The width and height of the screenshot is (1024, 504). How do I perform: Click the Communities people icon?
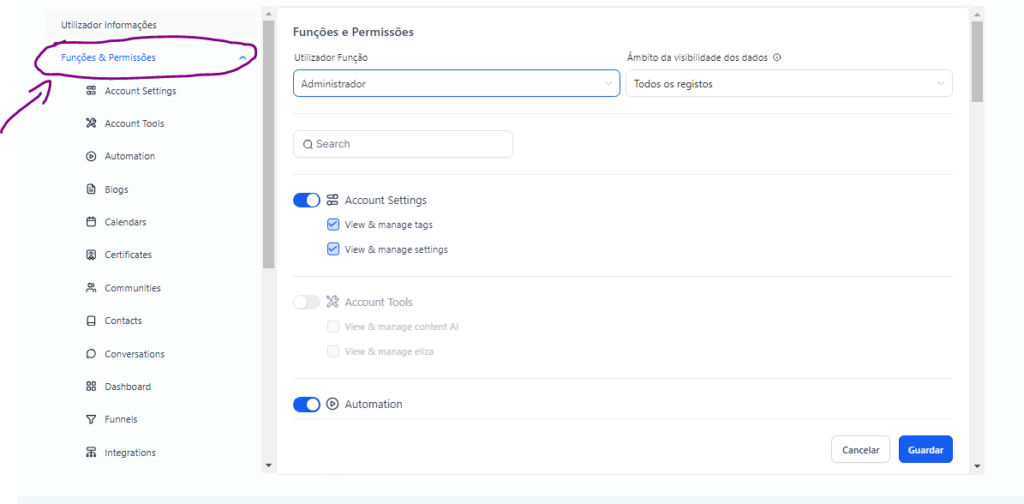point(91,288)
